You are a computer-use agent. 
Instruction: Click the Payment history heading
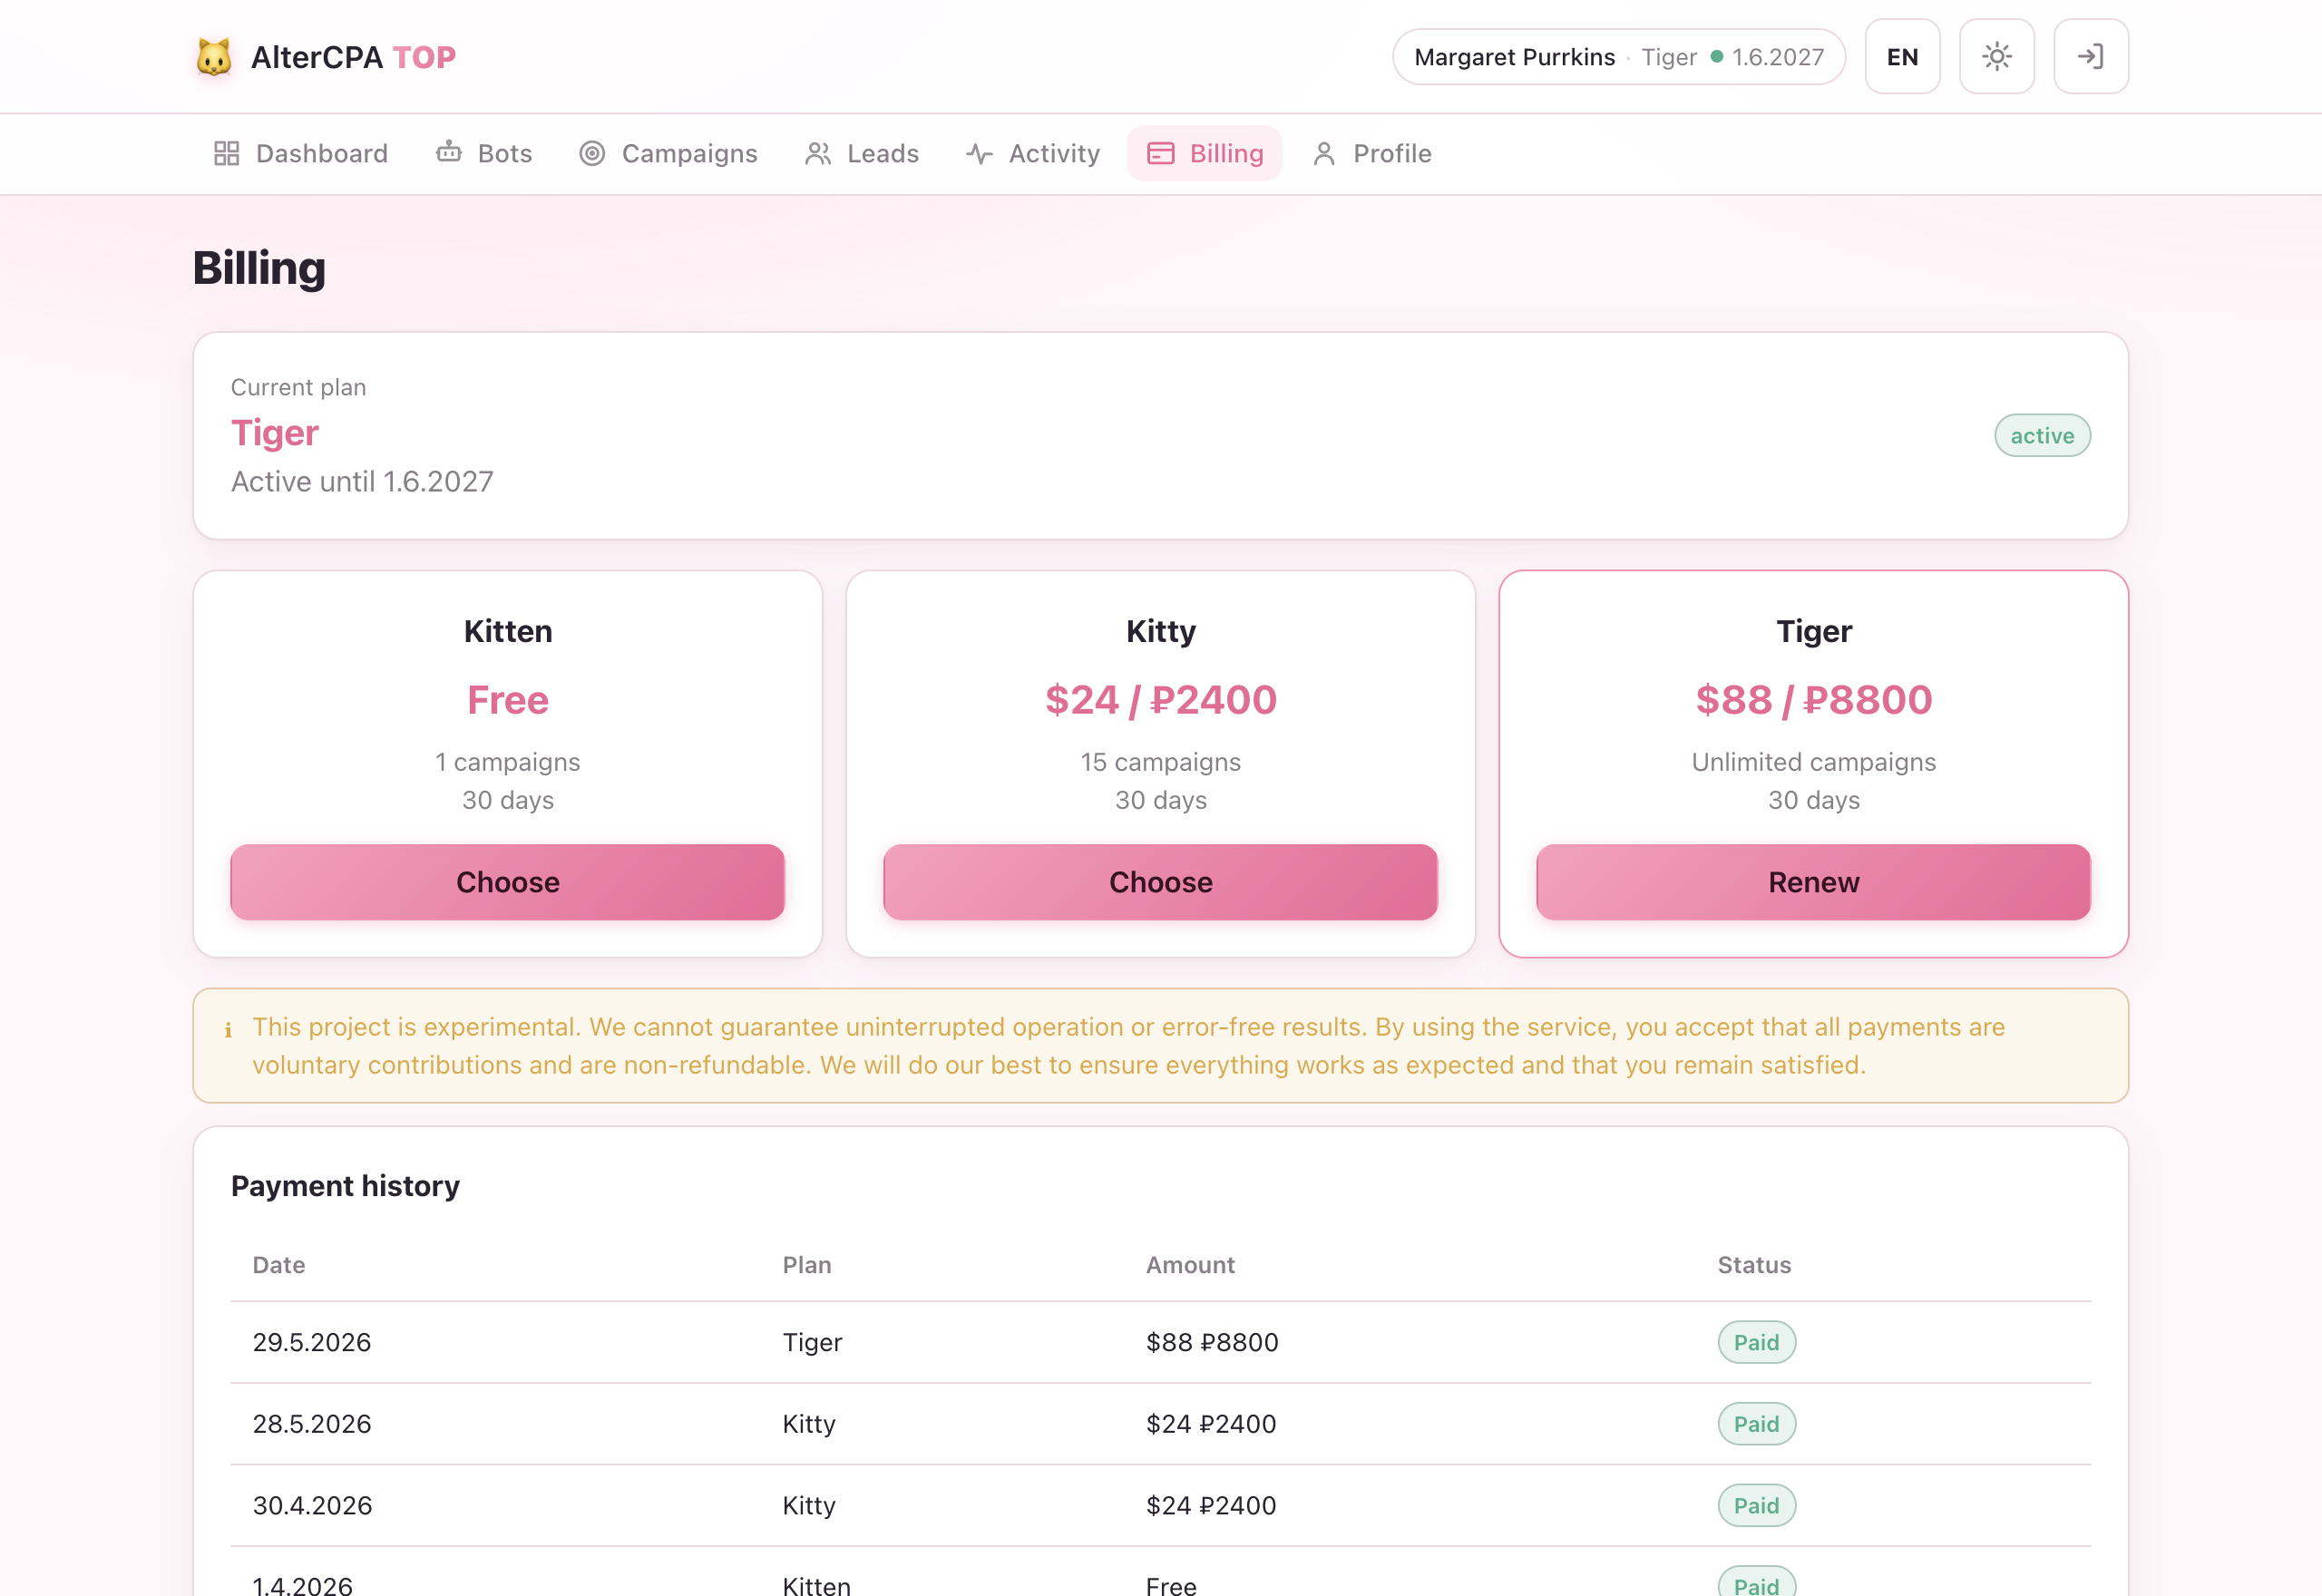(345, 1186)
